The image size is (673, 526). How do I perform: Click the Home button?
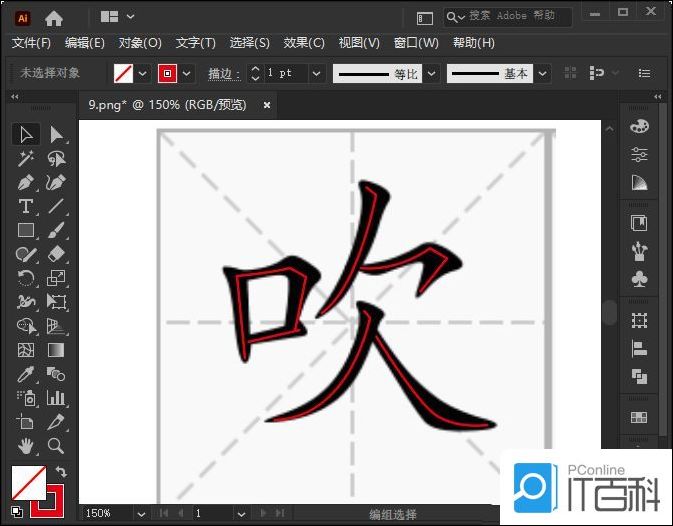[x=54, y=17]
